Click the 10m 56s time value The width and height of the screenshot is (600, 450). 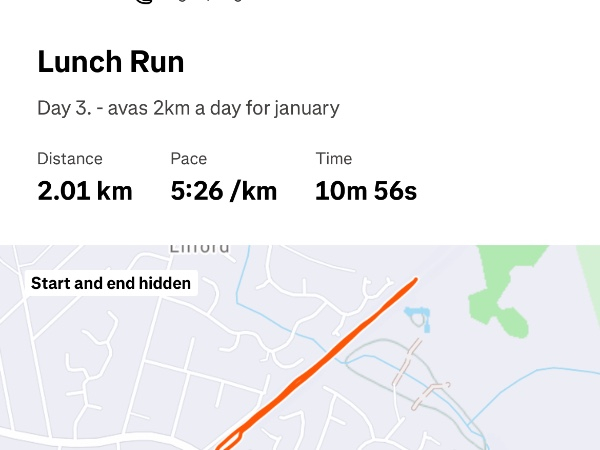pyautogui.click(x=366, y=190)
